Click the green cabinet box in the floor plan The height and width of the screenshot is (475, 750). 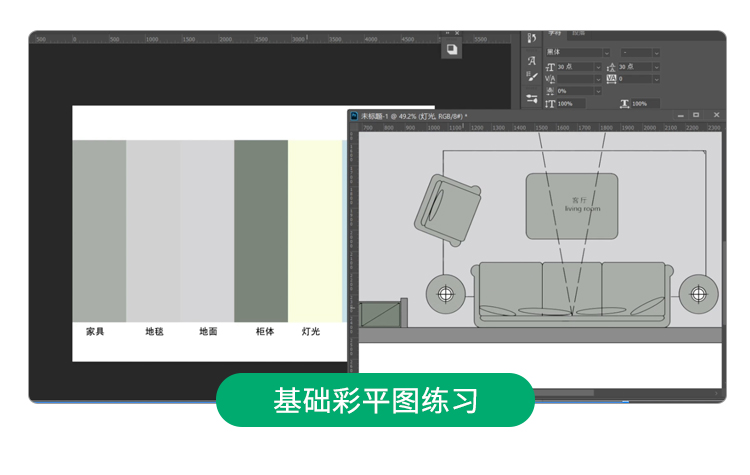click(x=380, y=315)
